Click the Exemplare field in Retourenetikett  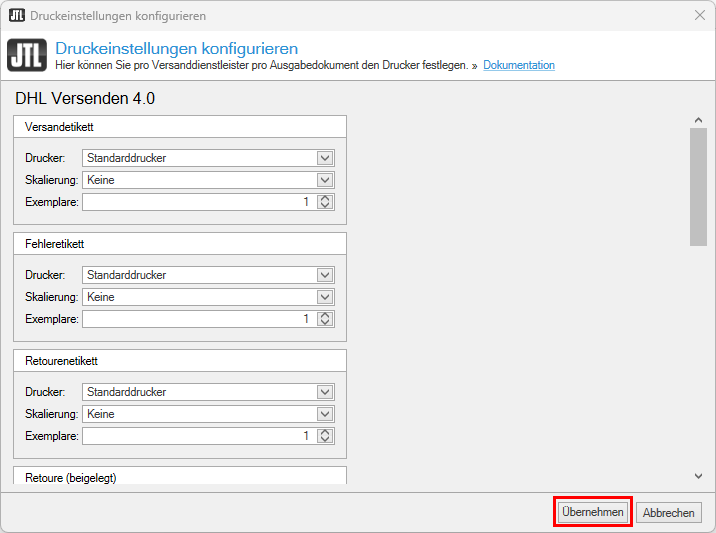pyautogui.click(x=198, y=436)
